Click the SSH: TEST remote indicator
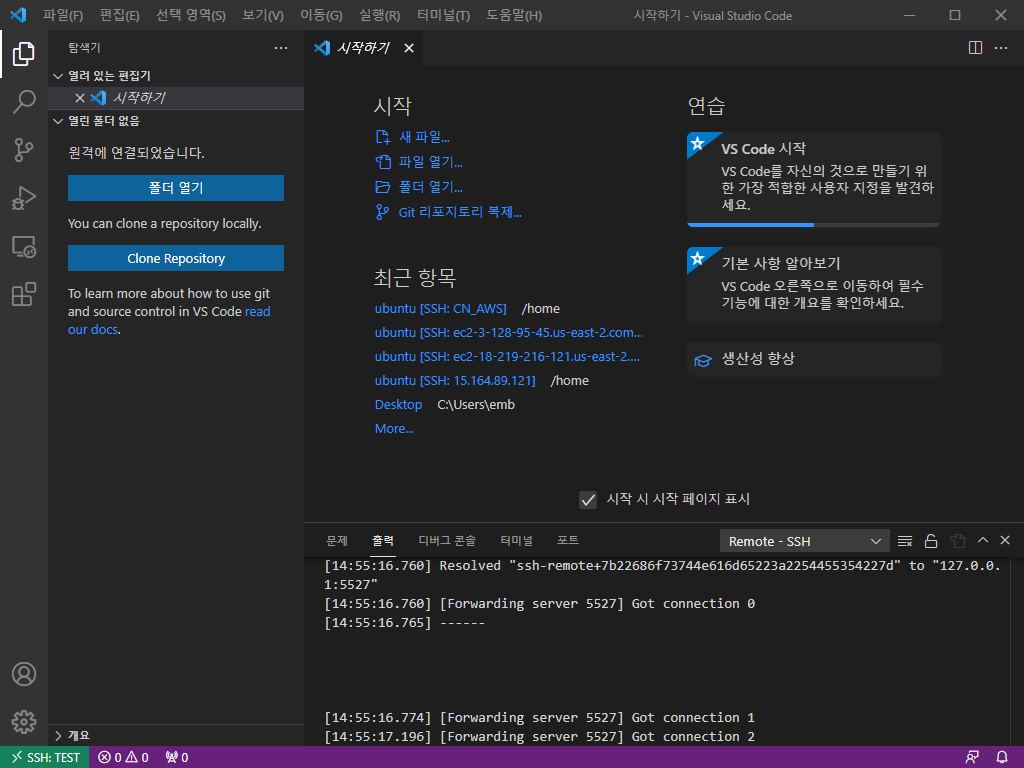The width and height of the screenshot is (1024, 768). click(45, 758)
